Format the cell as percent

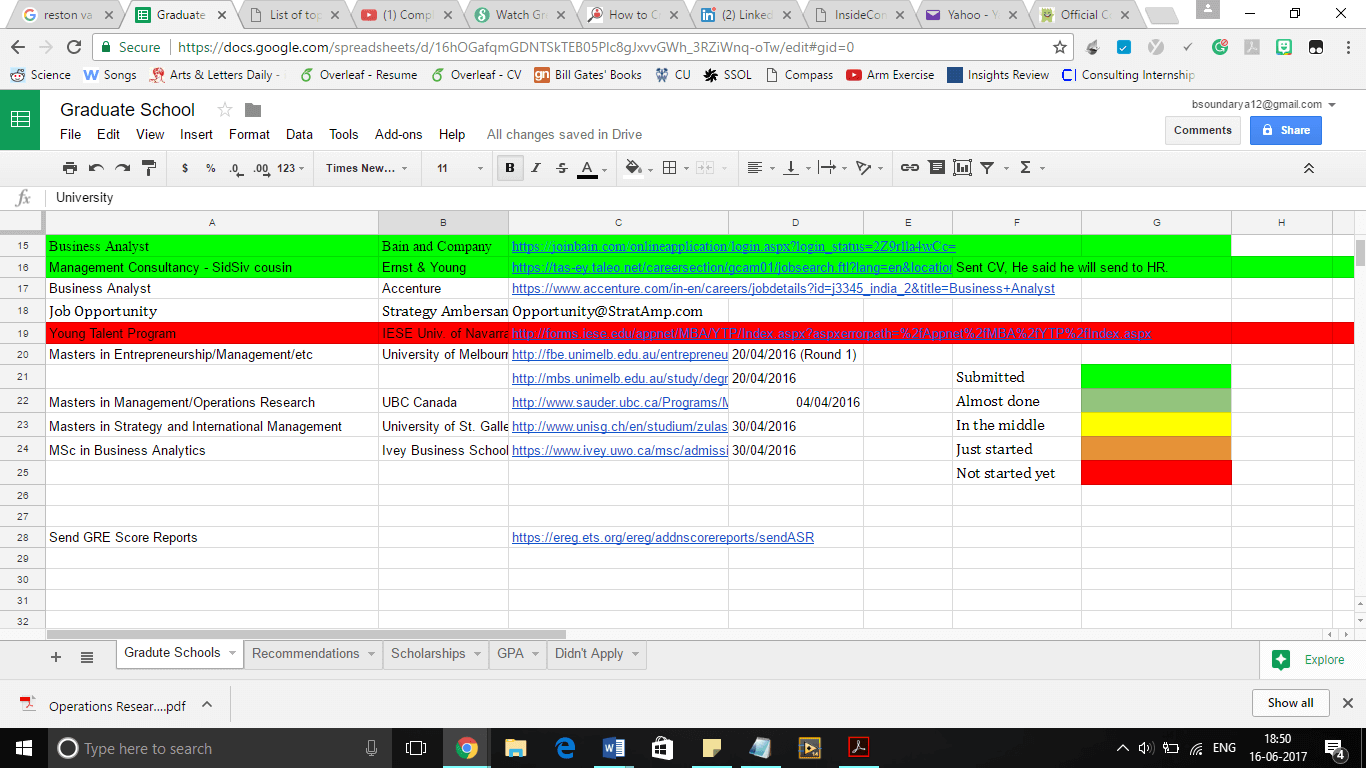click(210, 168)
